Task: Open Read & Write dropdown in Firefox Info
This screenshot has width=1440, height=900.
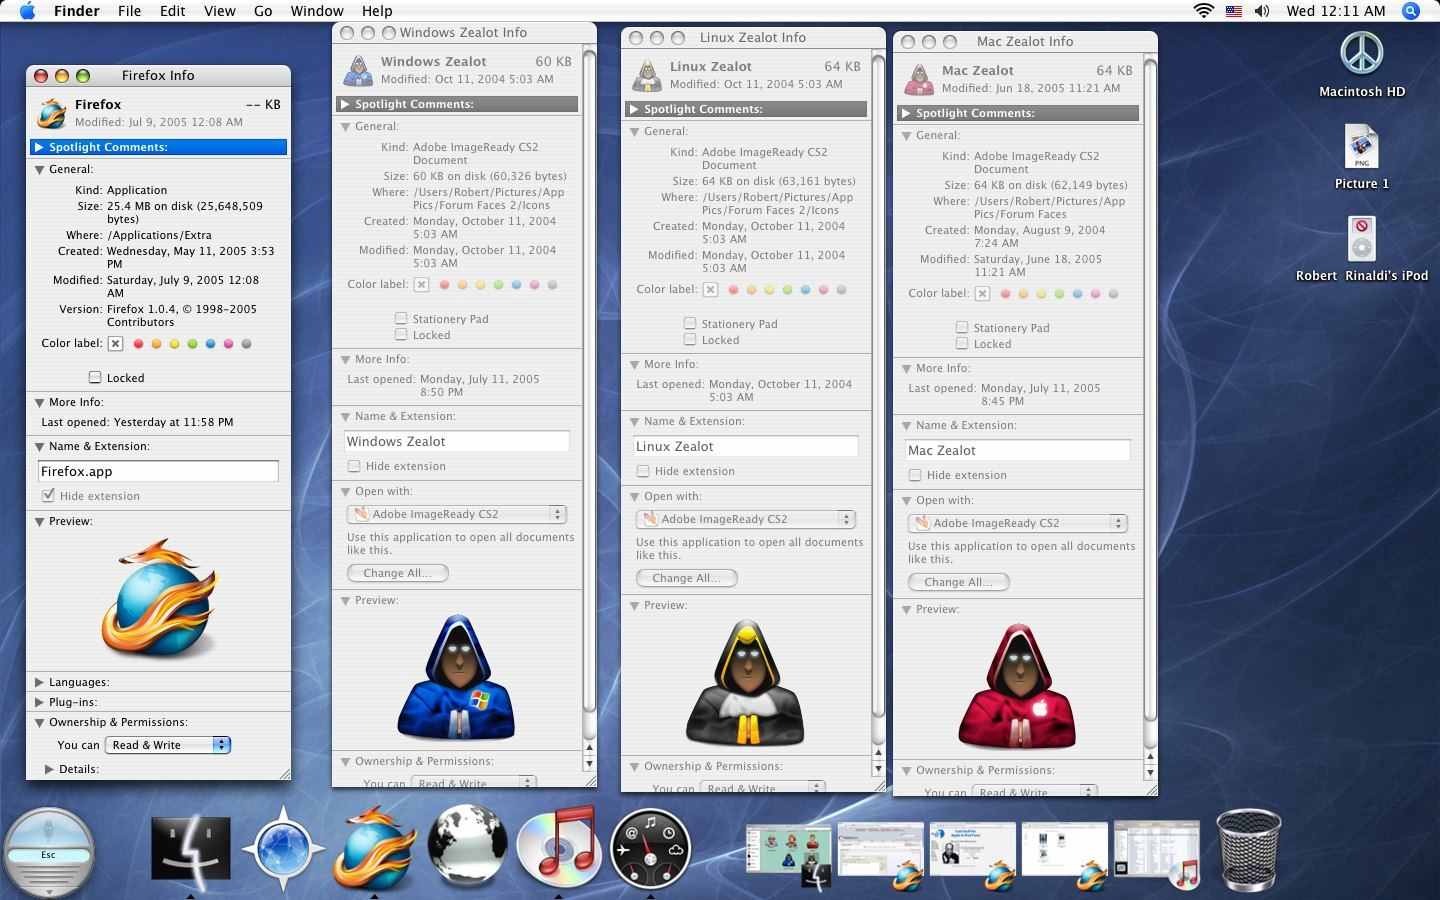Action: point(168,745)
